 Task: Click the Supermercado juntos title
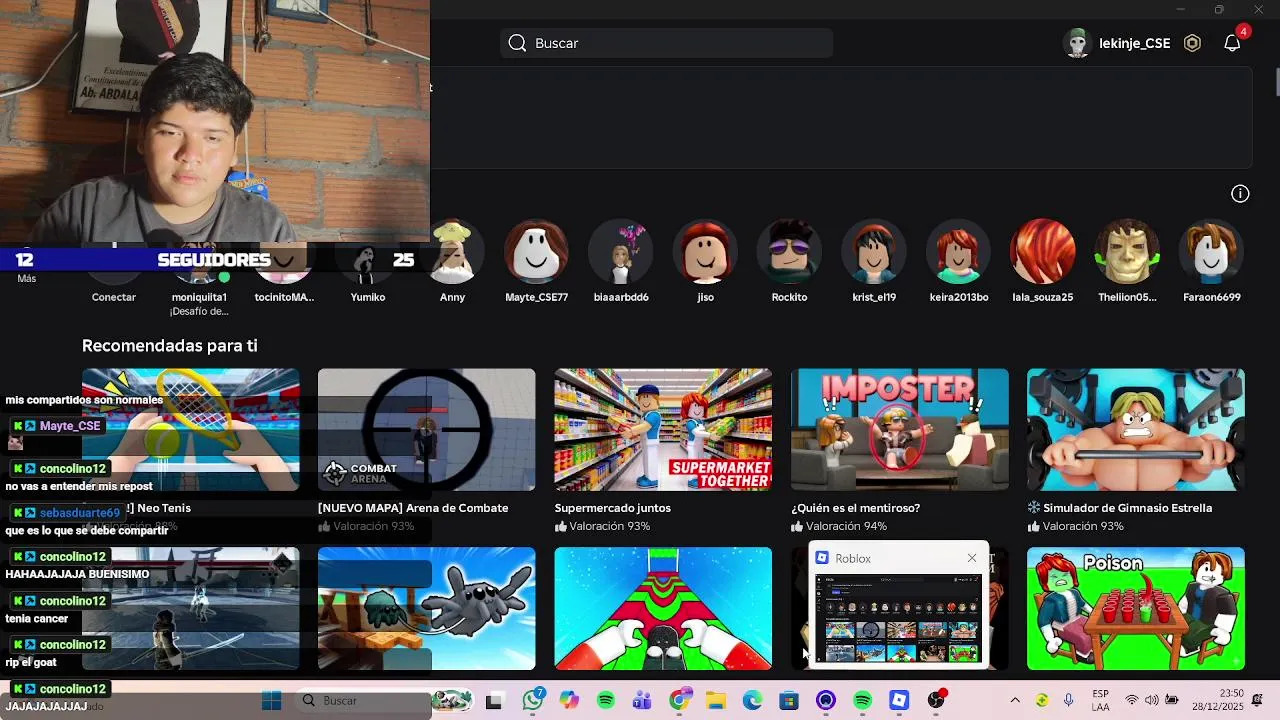(x=612, y=508)
